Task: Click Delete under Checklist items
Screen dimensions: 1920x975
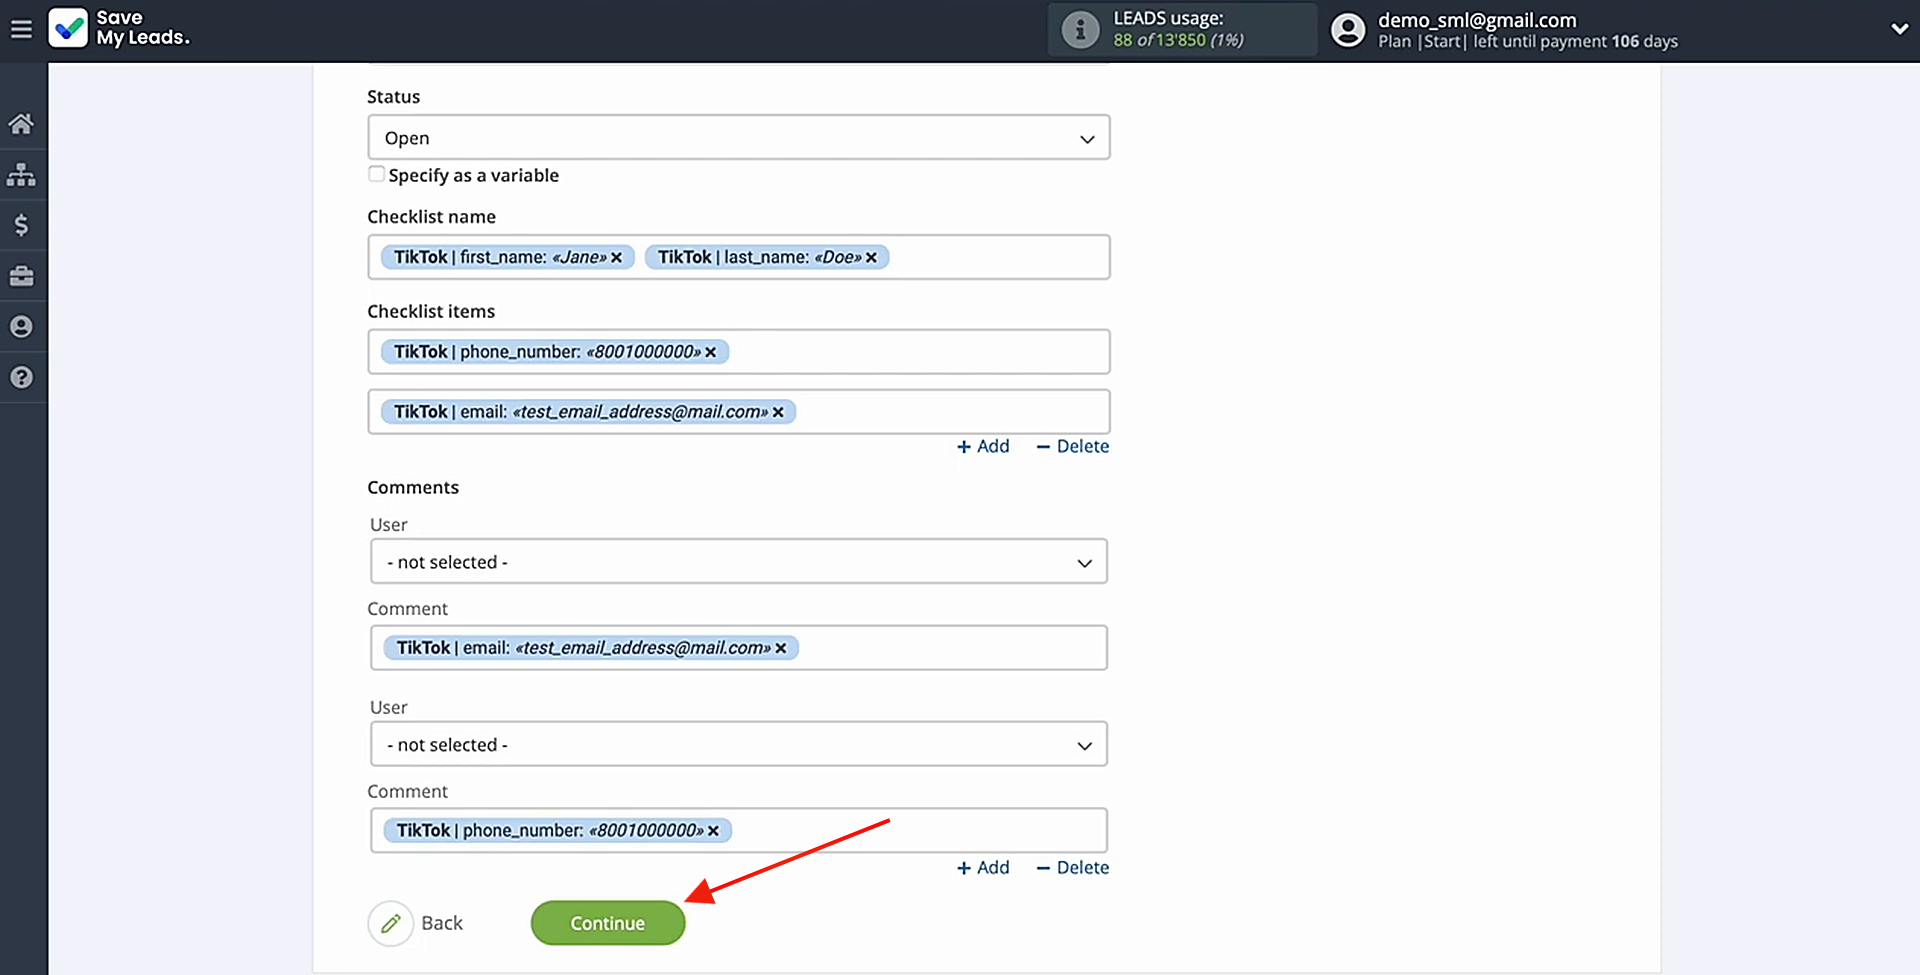Action: (1073, 446)
